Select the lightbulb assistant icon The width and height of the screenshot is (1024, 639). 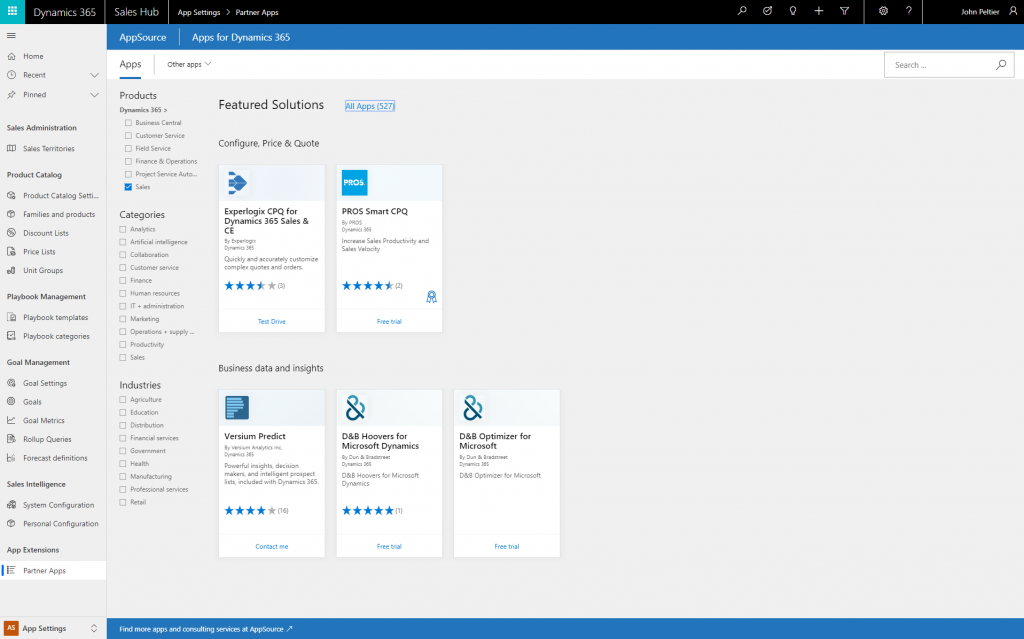793,12
